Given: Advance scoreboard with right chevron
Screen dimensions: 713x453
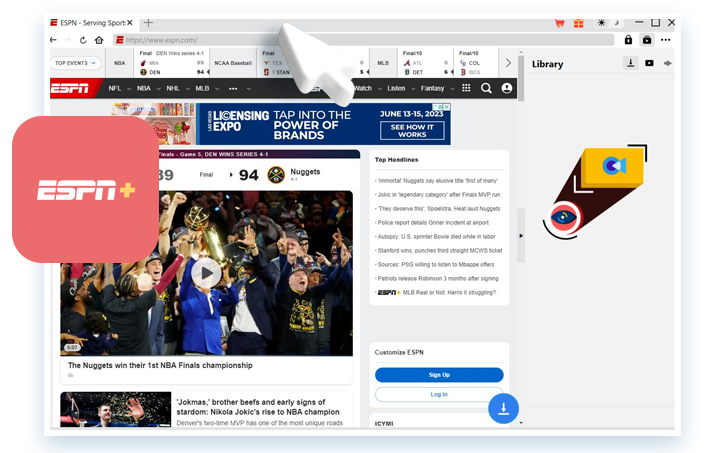Looking at the screenshot, I should 508,63.
